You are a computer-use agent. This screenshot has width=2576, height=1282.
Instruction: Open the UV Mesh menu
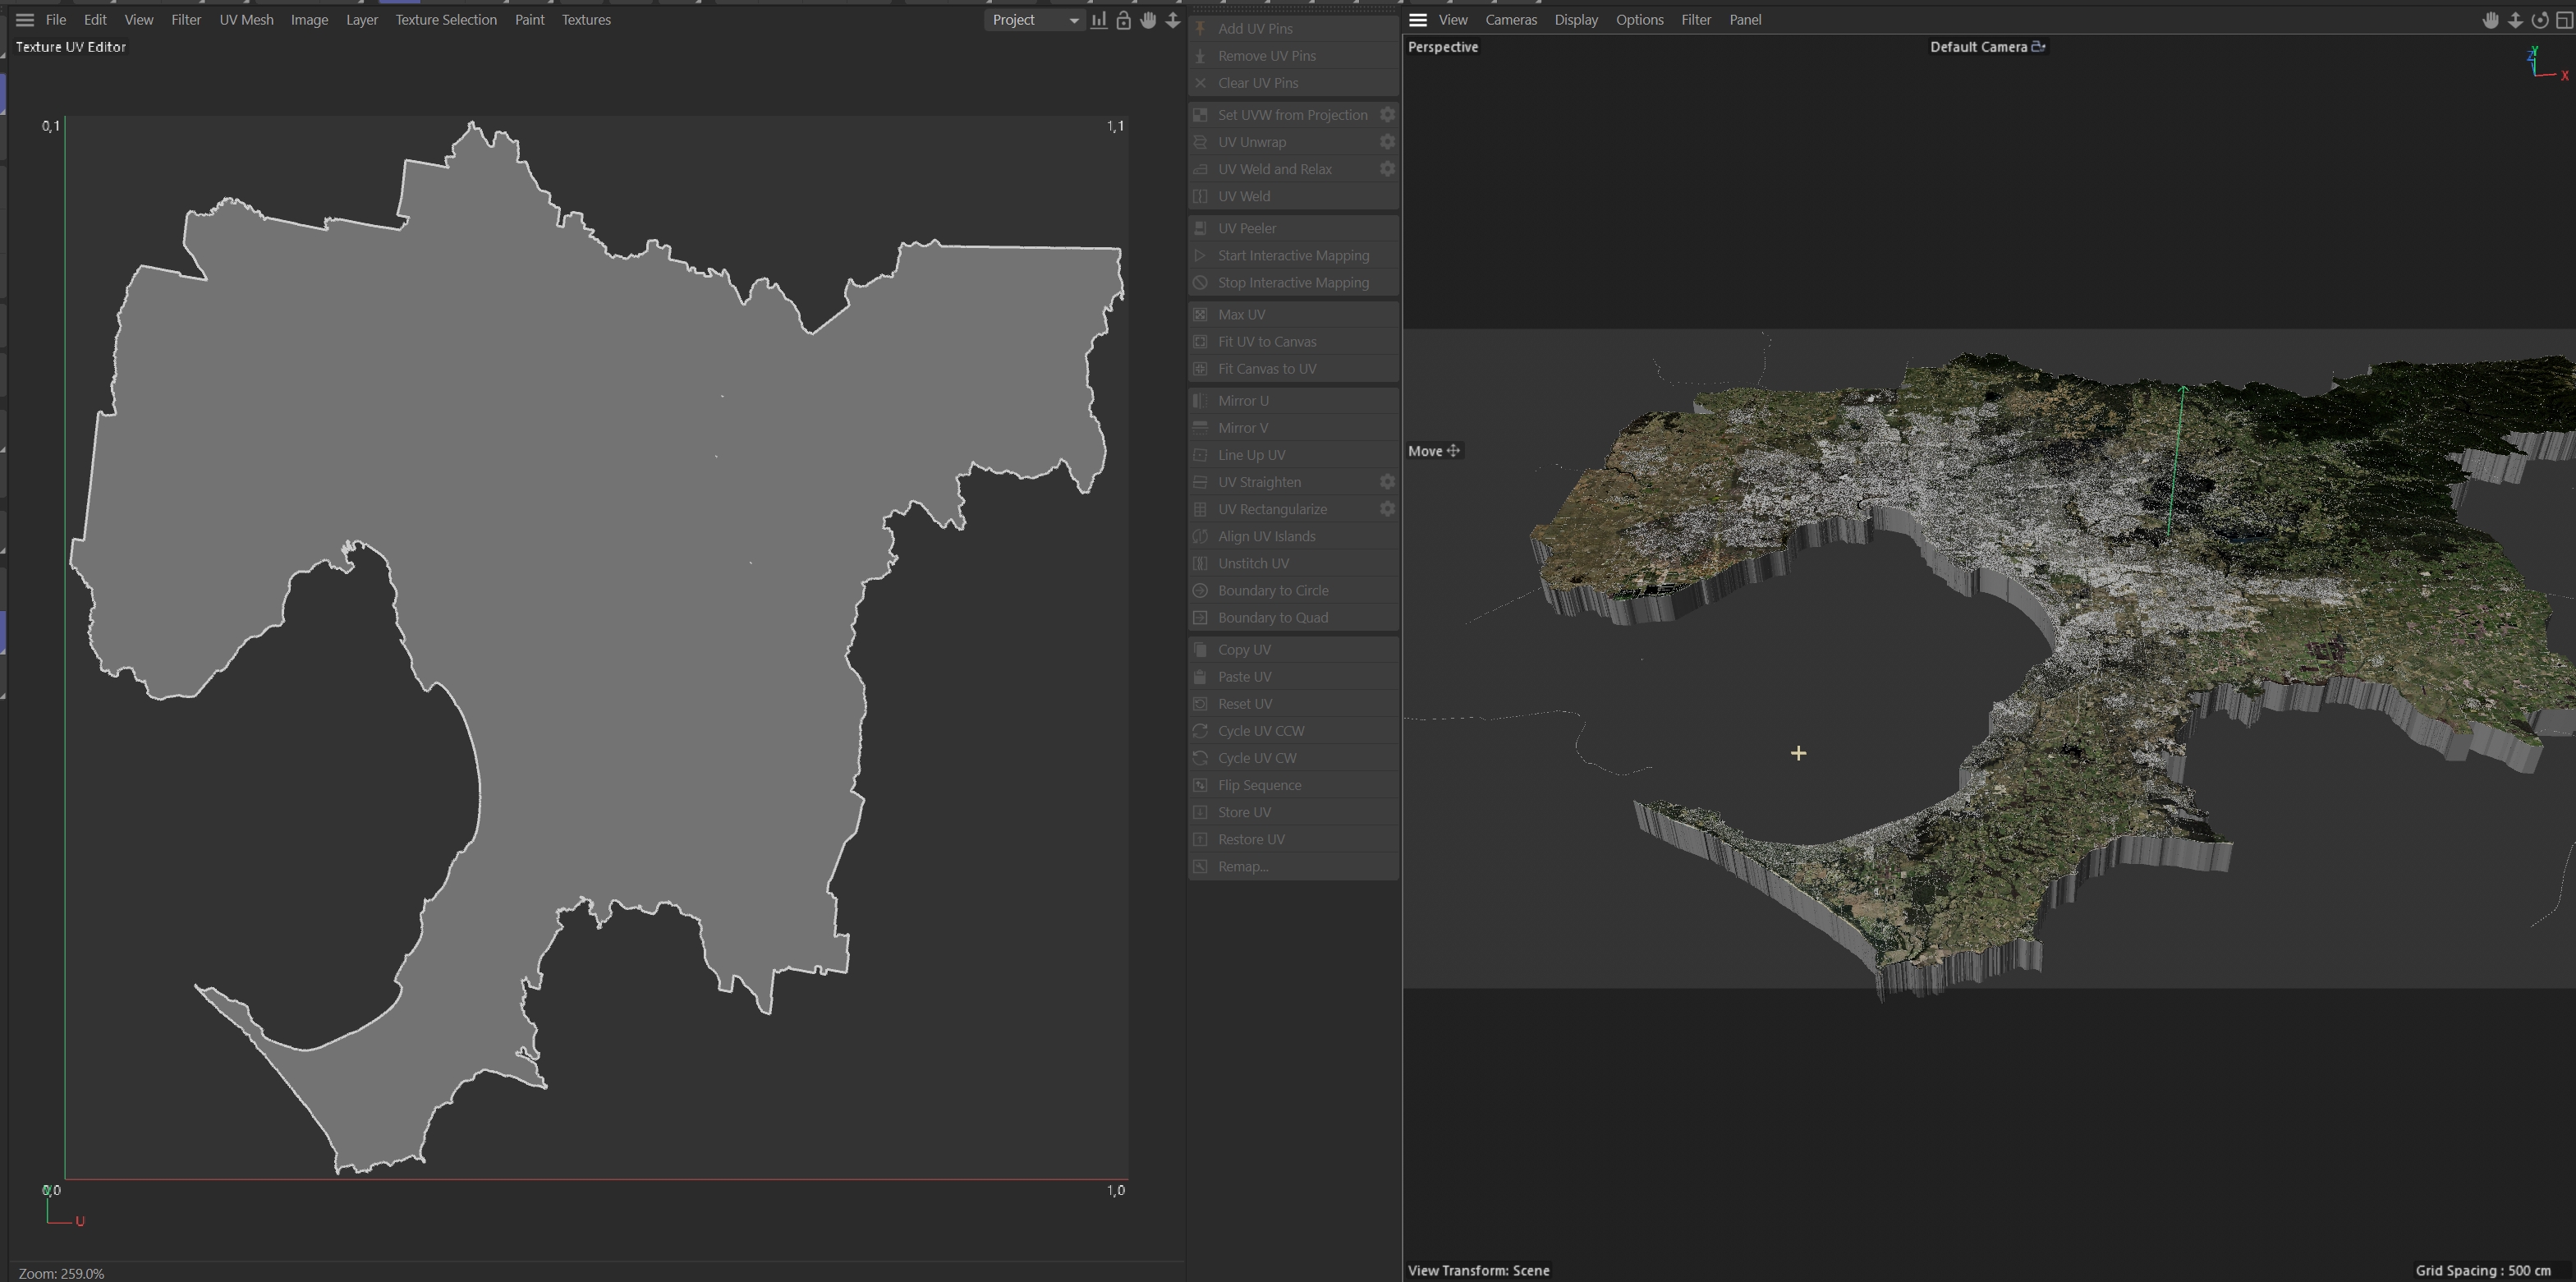tap(246, 20)
